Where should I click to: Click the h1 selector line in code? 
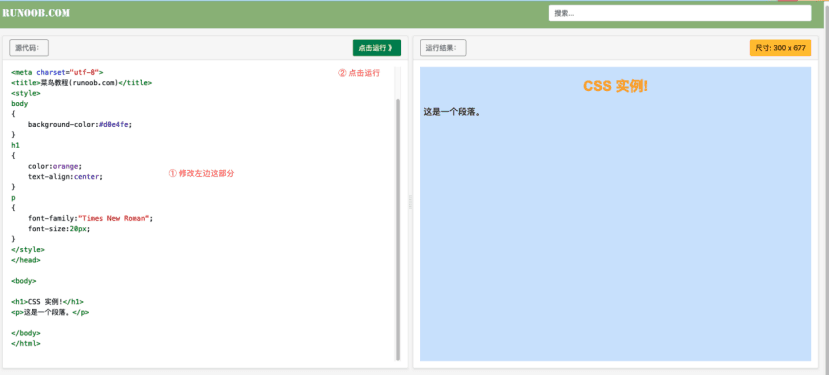click(15, 145)
